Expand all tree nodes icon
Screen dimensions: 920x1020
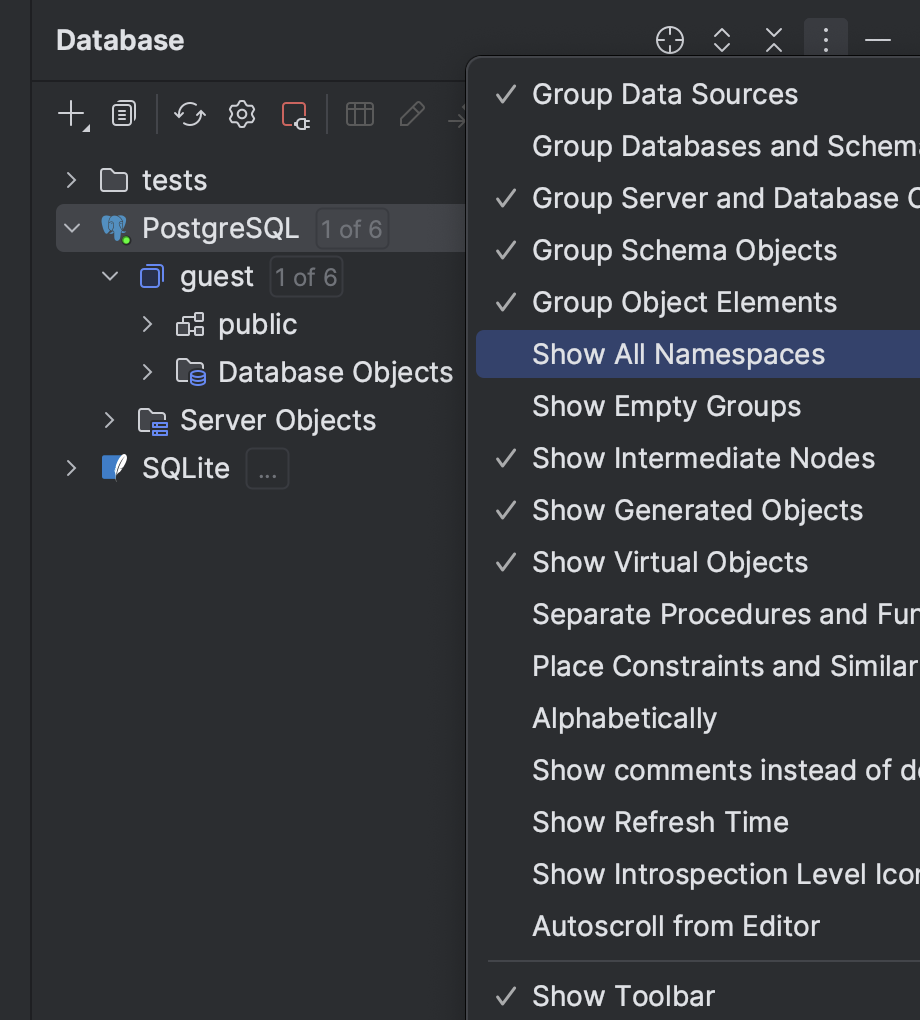point(721,40)
